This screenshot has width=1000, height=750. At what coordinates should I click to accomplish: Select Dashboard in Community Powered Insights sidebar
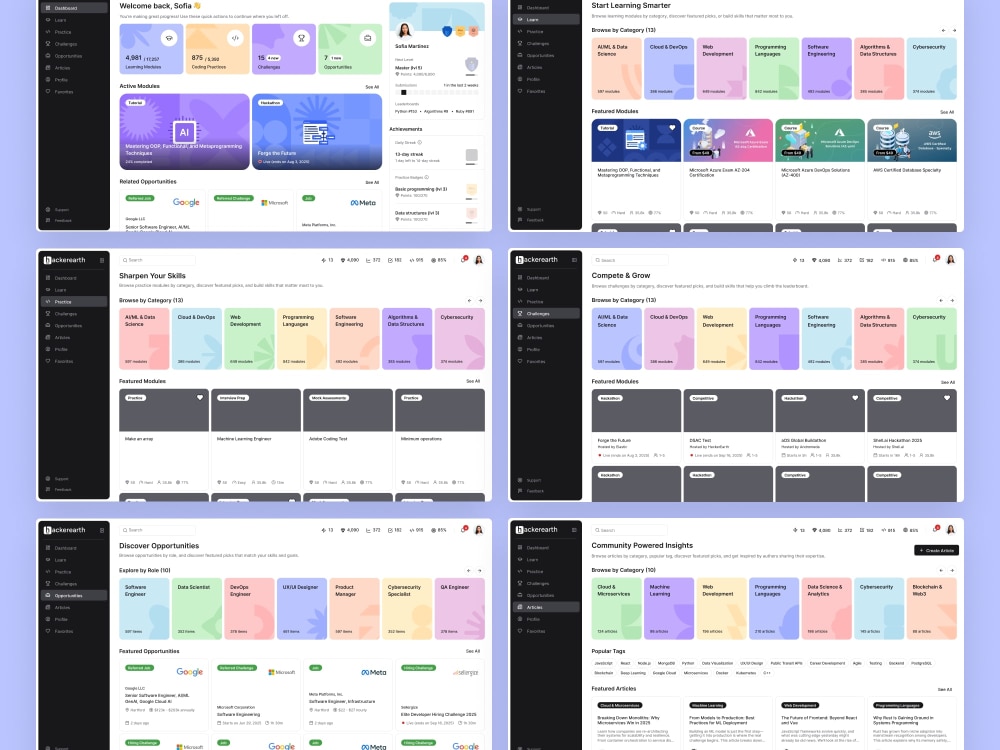point(546,547)
